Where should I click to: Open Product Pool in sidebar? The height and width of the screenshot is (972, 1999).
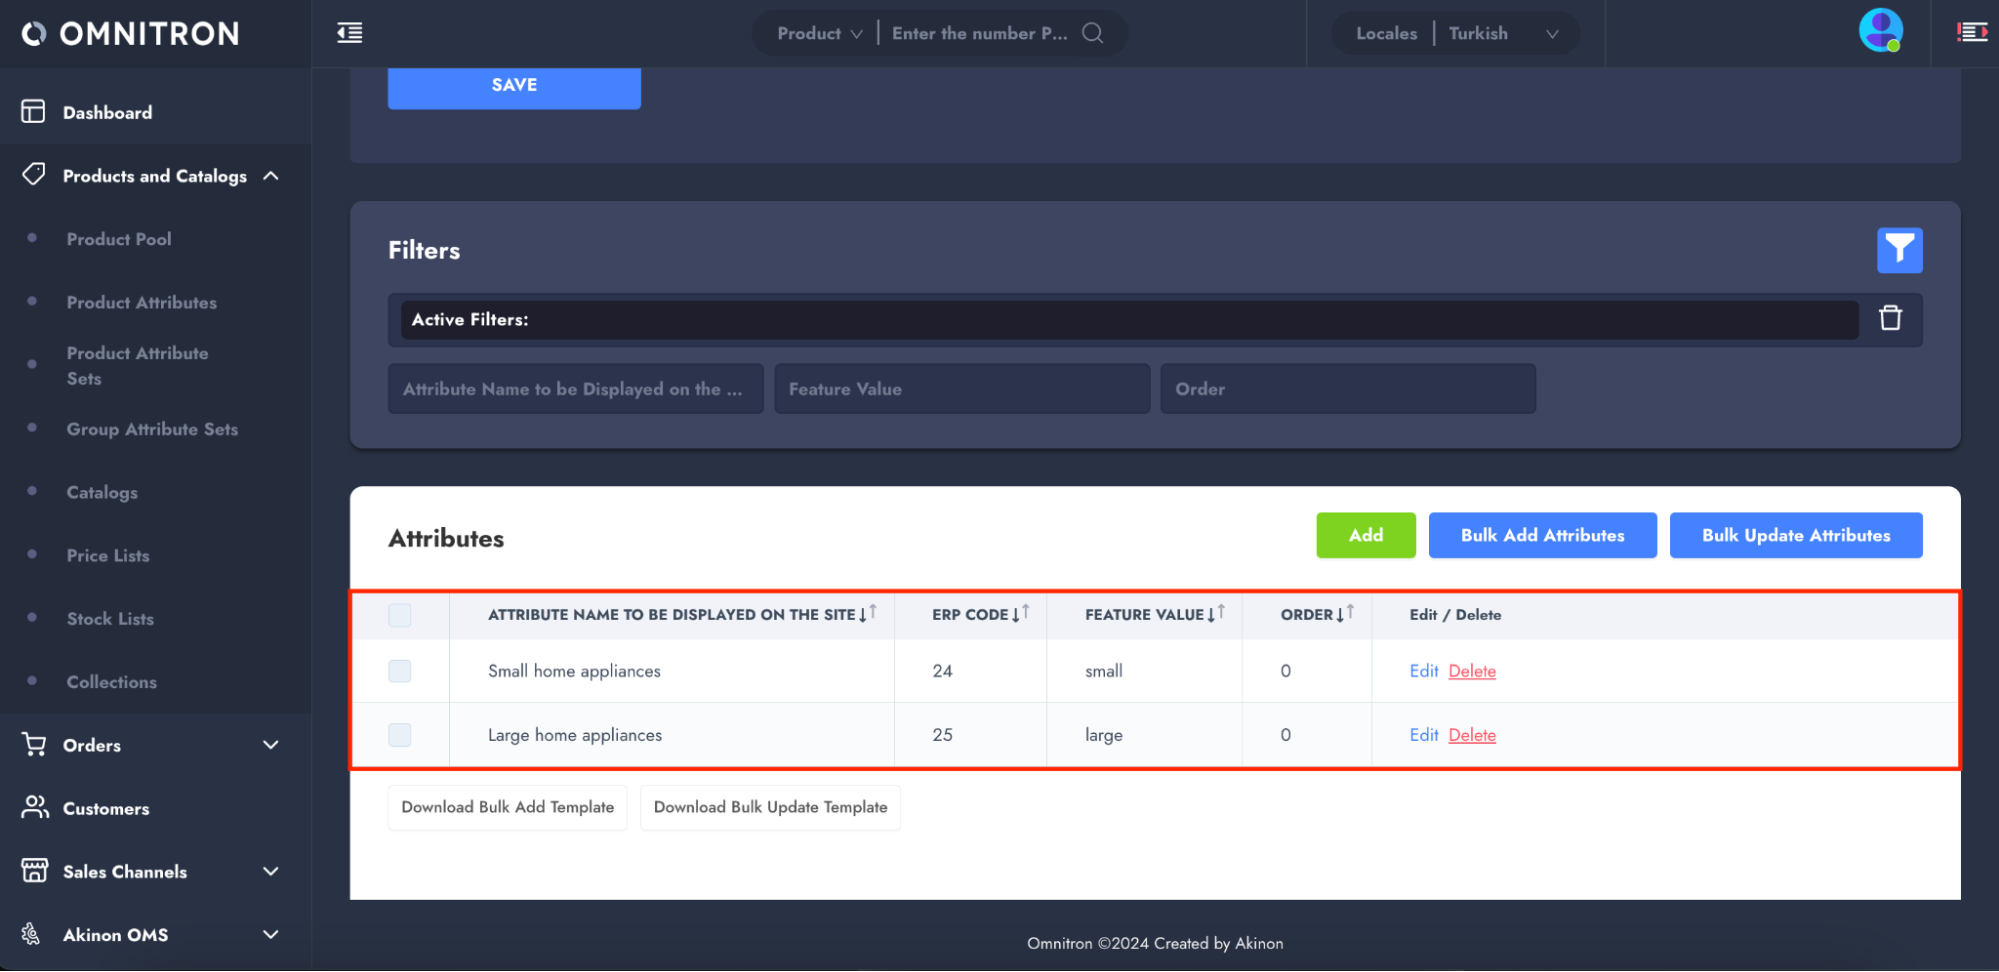(x=119, y=239)
